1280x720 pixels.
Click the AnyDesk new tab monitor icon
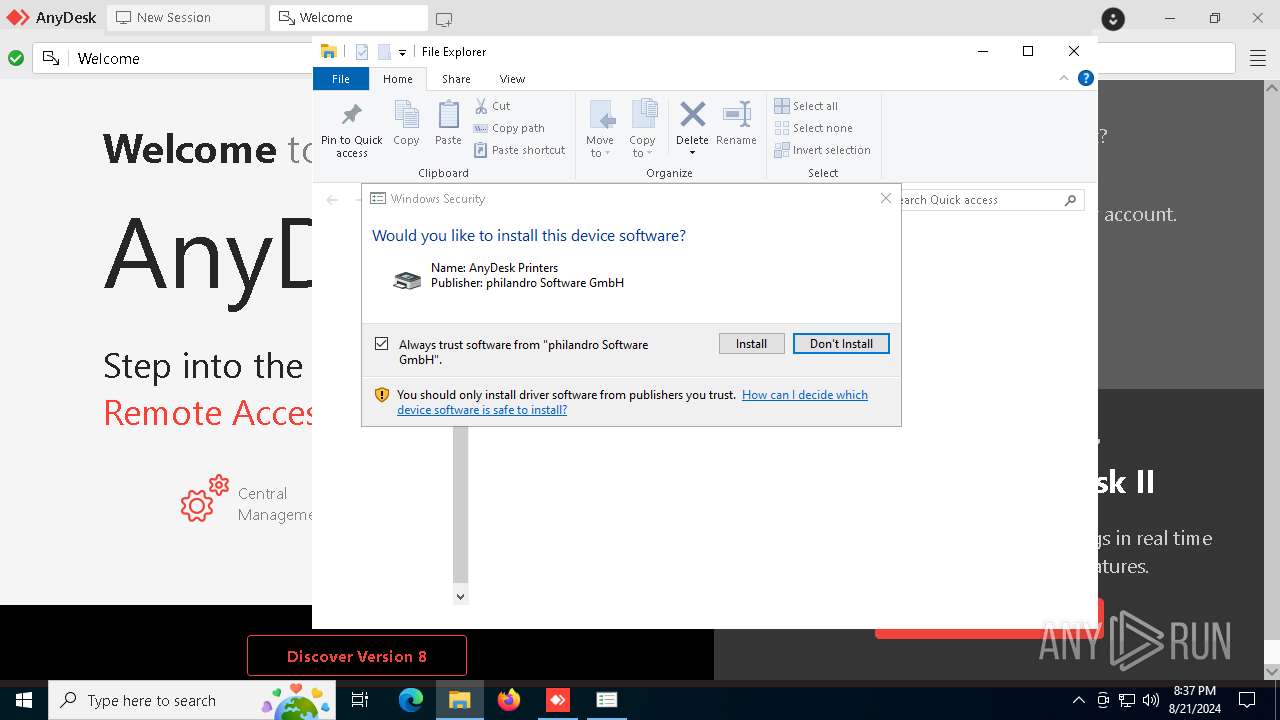pyautogui.click(x=444, y=18)
